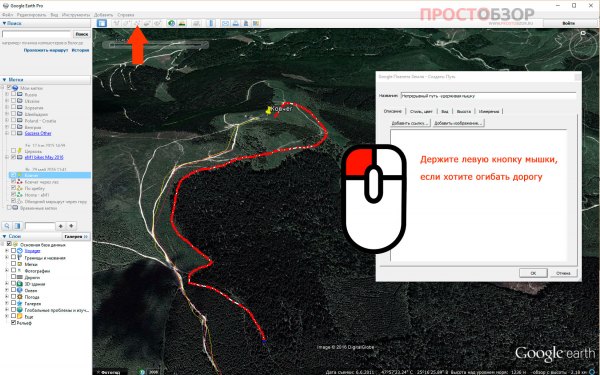Viewport: 600px width, 375px height.
Task: Open the historical imagery clock icon
Action: click(172, 23)
